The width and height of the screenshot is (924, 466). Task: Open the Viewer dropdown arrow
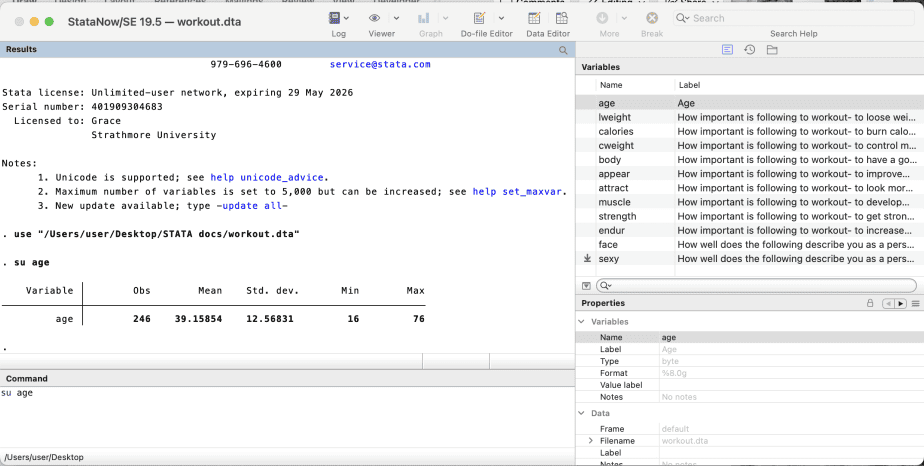396,18
